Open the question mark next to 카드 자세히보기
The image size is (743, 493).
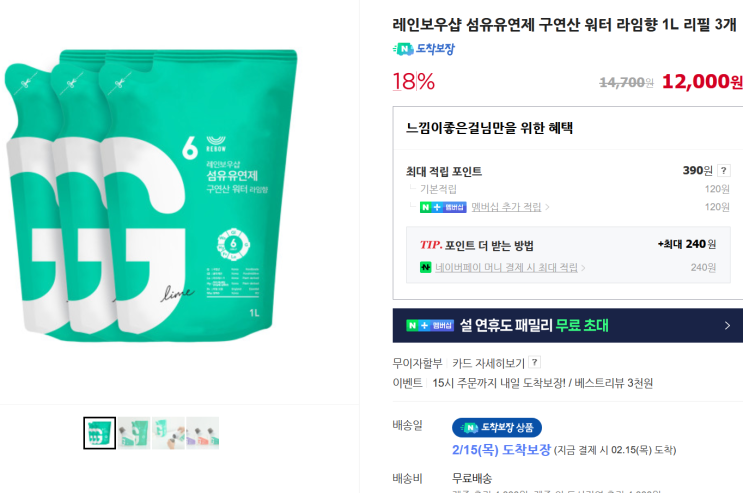coord(535,363)
